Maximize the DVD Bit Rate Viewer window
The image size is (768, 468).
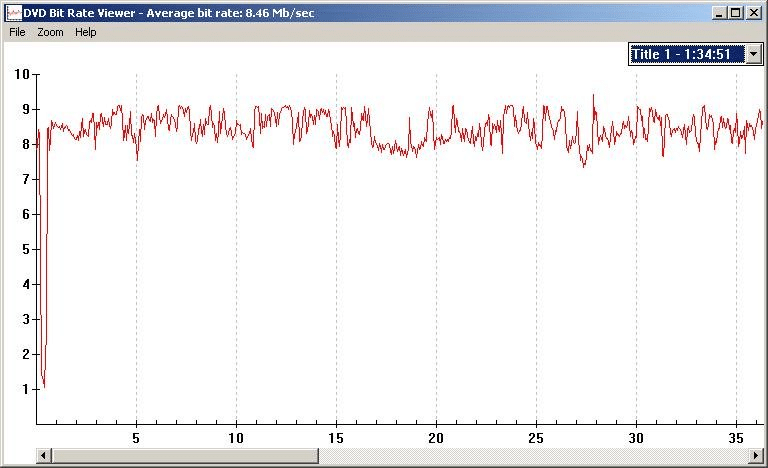pyautogui.click(x=736, y=13)
